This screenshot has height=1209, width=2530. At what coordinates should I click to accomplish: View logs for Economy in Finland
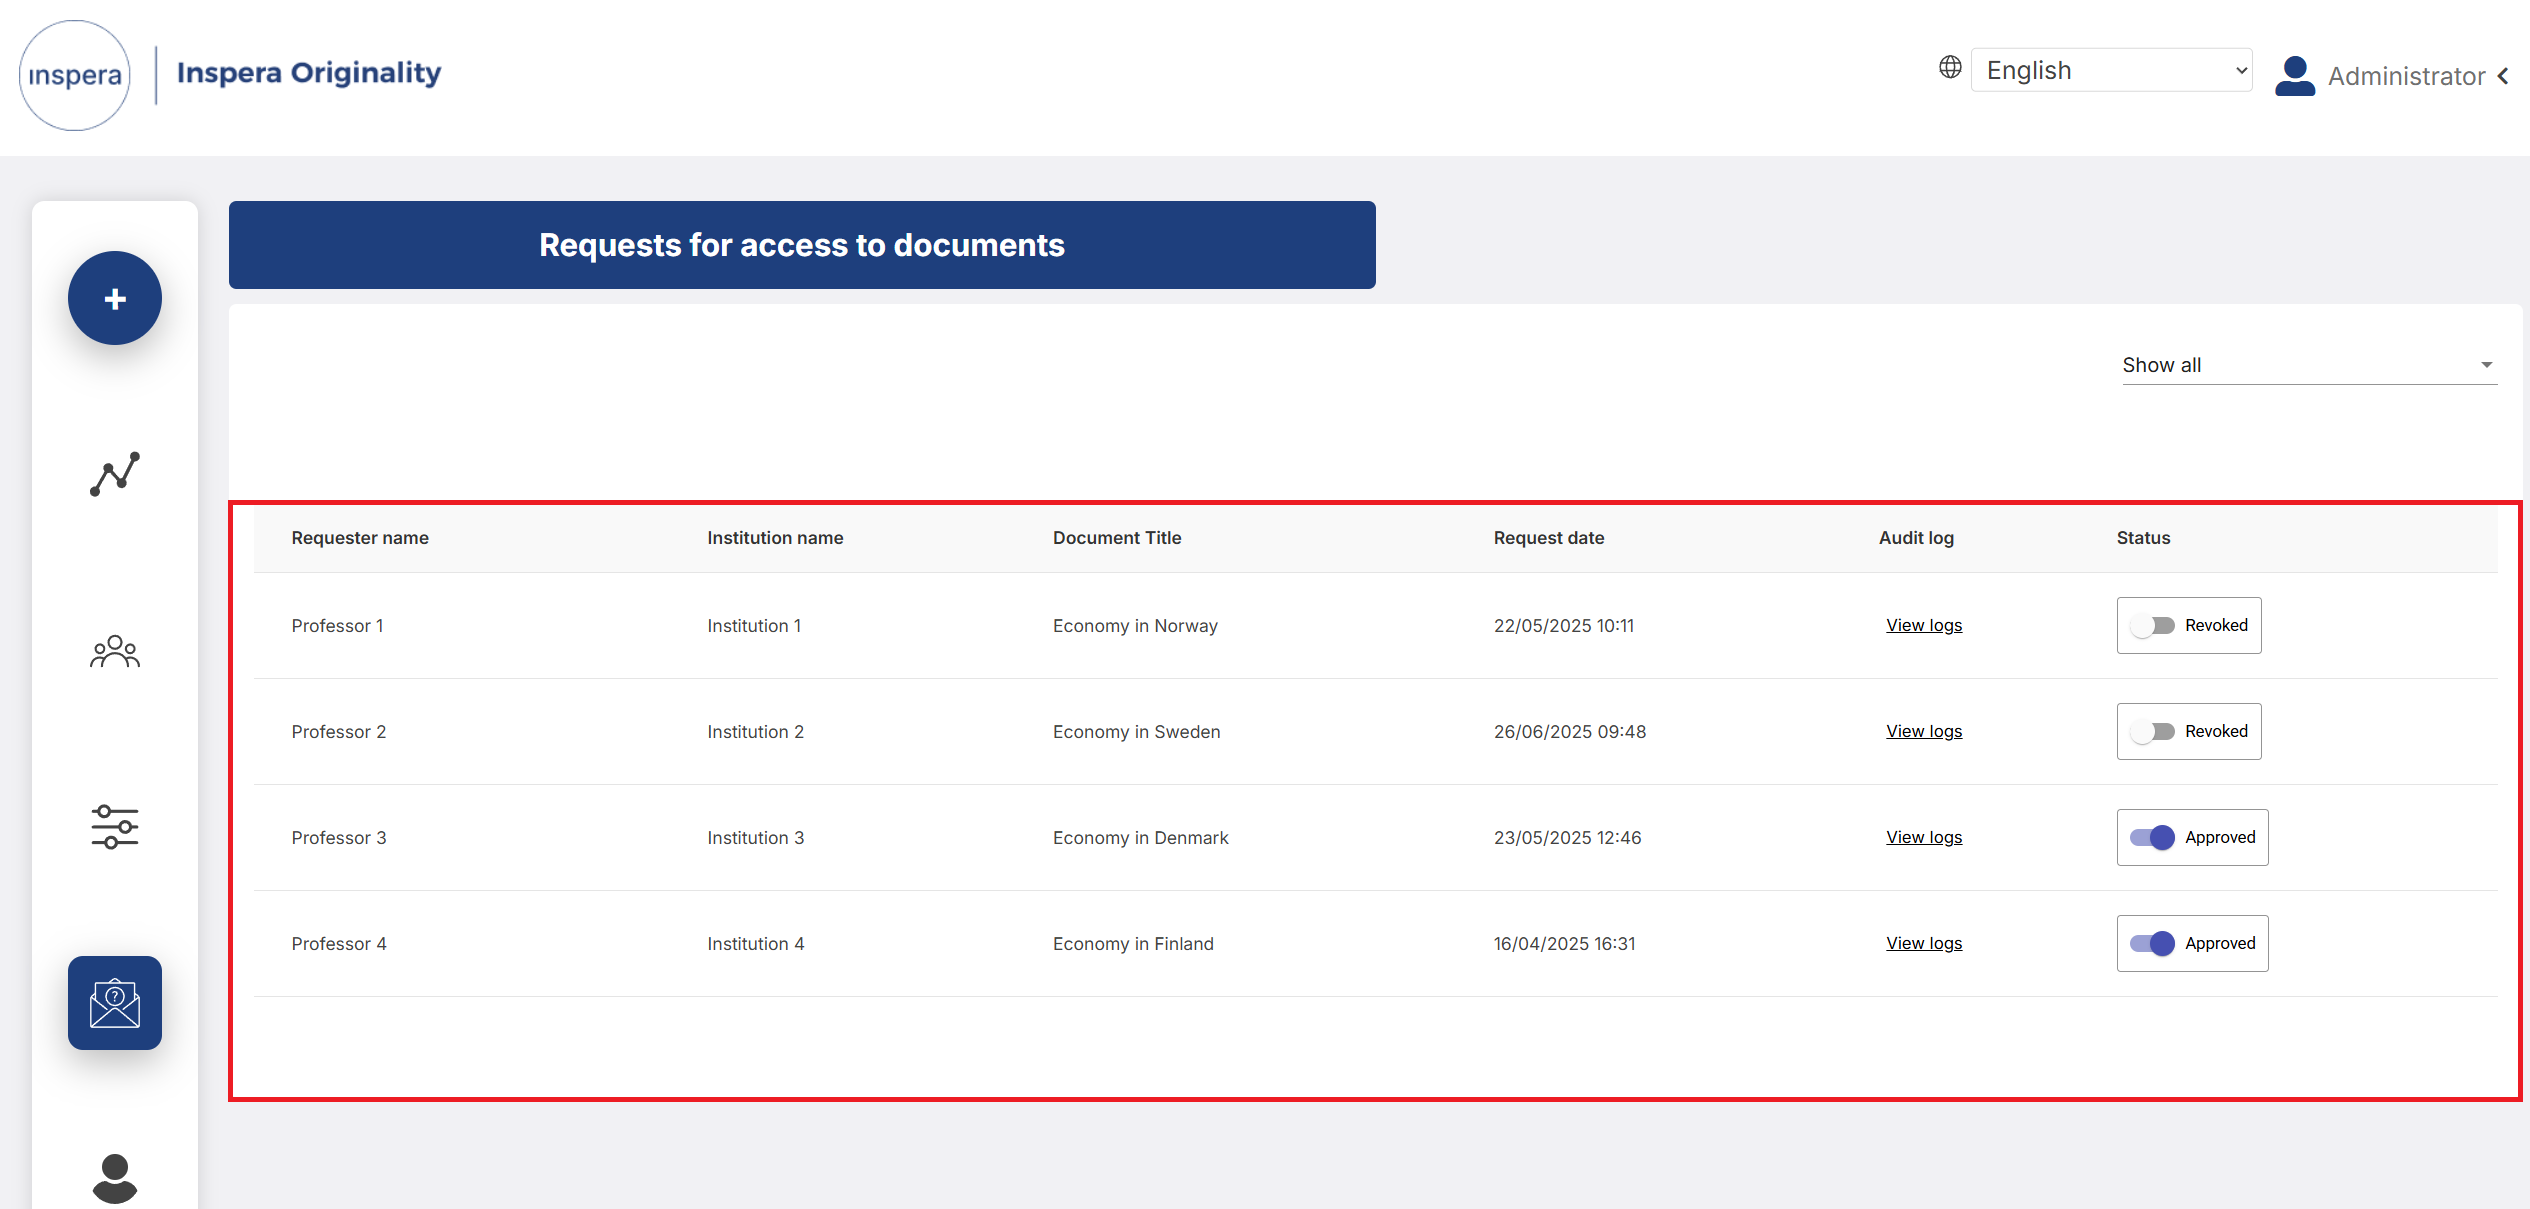[x=1924, y=943]
